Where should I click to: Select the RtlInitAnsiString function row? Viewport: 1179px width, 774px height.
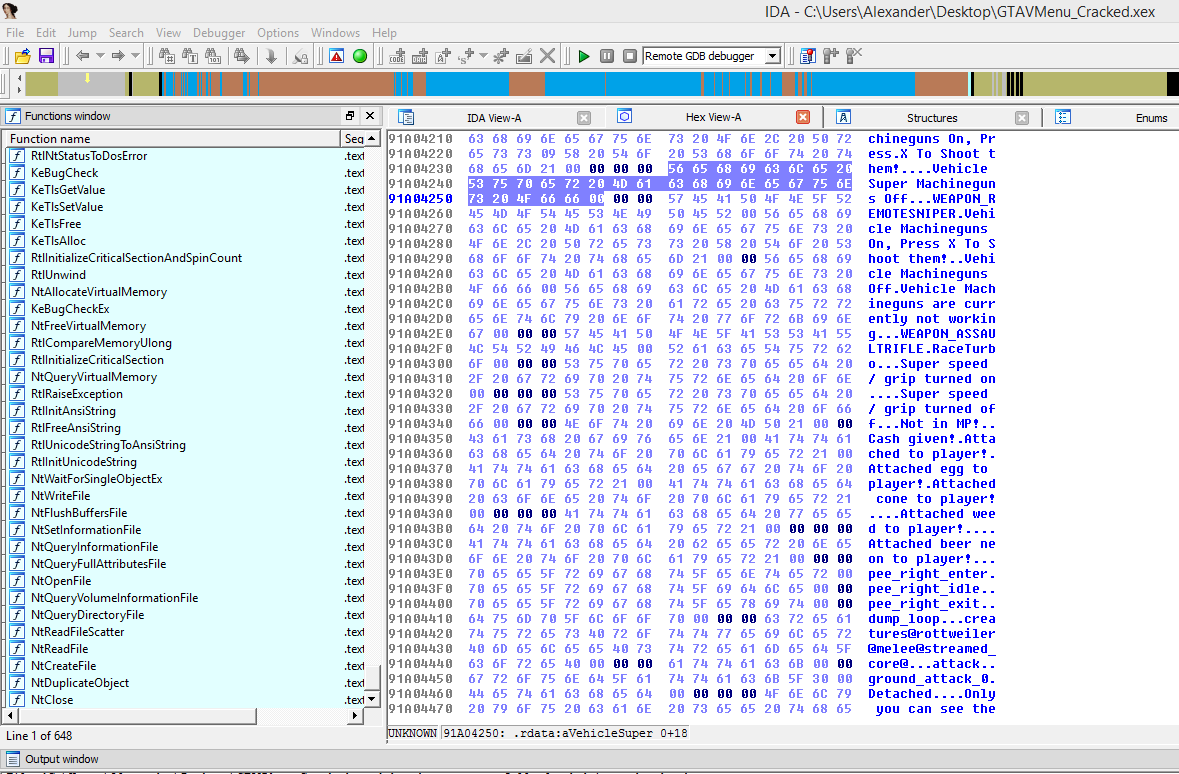pos(173,411)
